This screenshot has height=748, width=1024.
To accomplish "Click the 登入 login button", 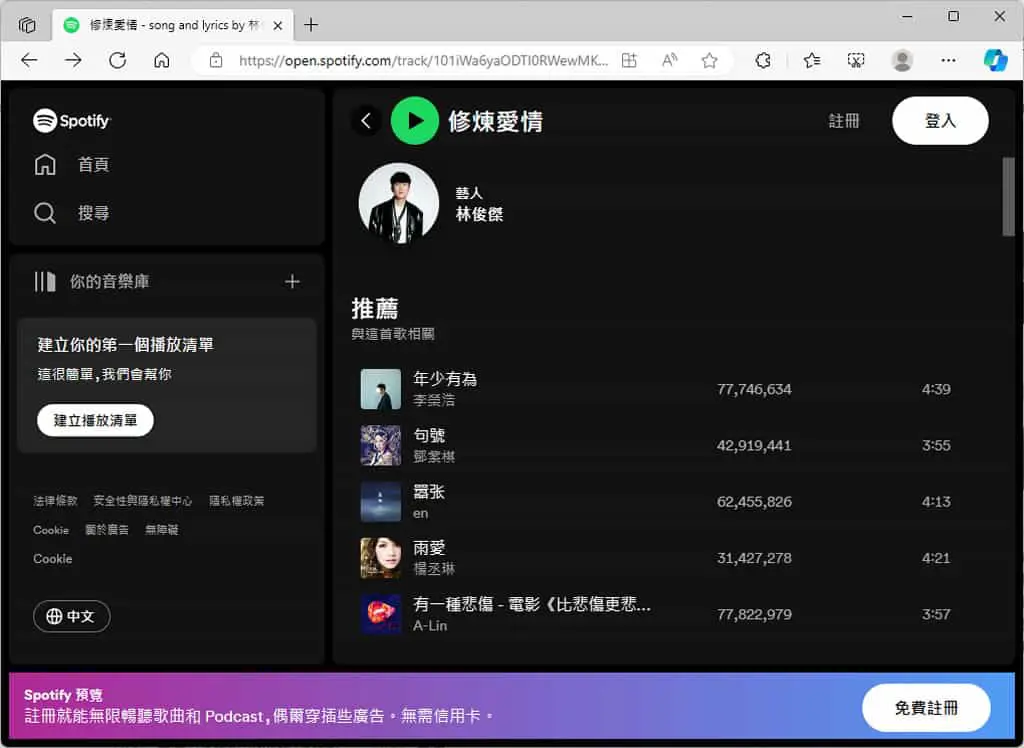I will coord(940,121).
